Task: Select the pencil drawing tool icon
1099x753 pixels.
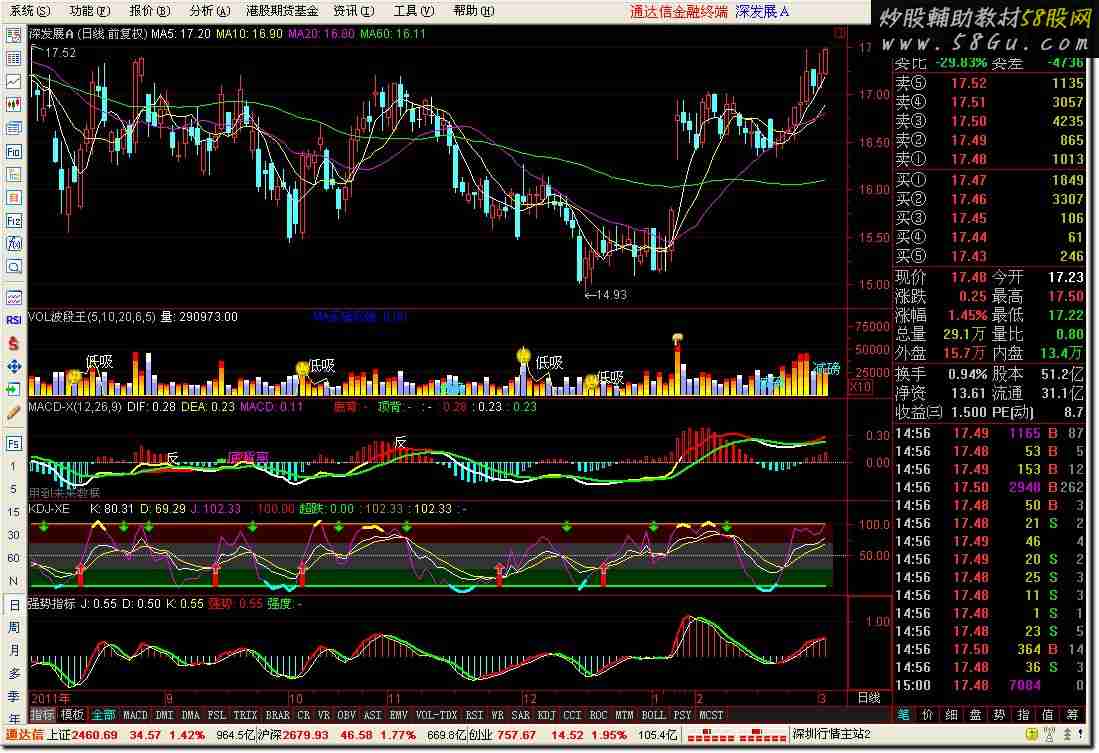Action: (x=13, y=413)
